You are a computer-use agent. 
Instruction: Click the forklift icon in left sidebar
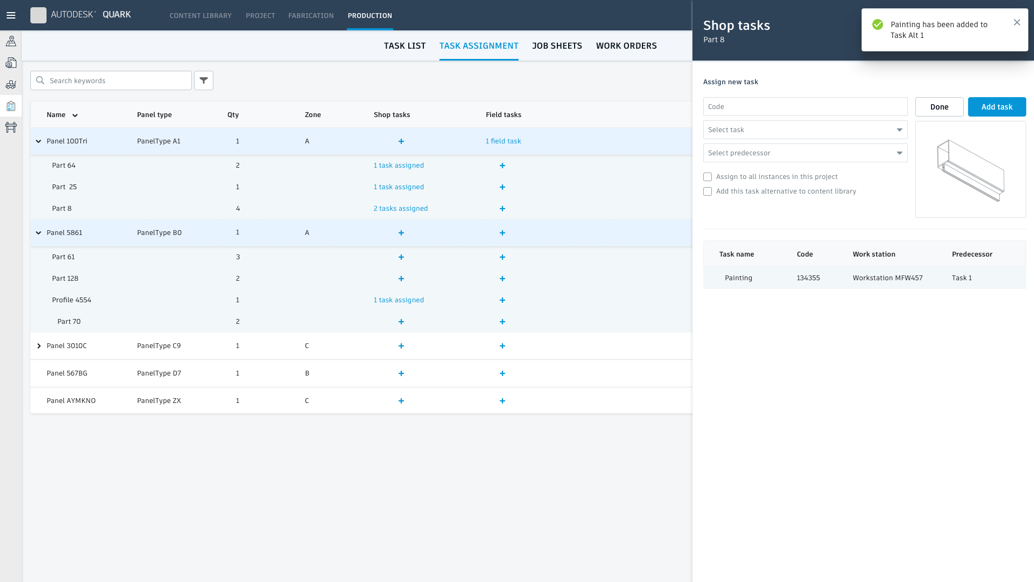[11, 84]
